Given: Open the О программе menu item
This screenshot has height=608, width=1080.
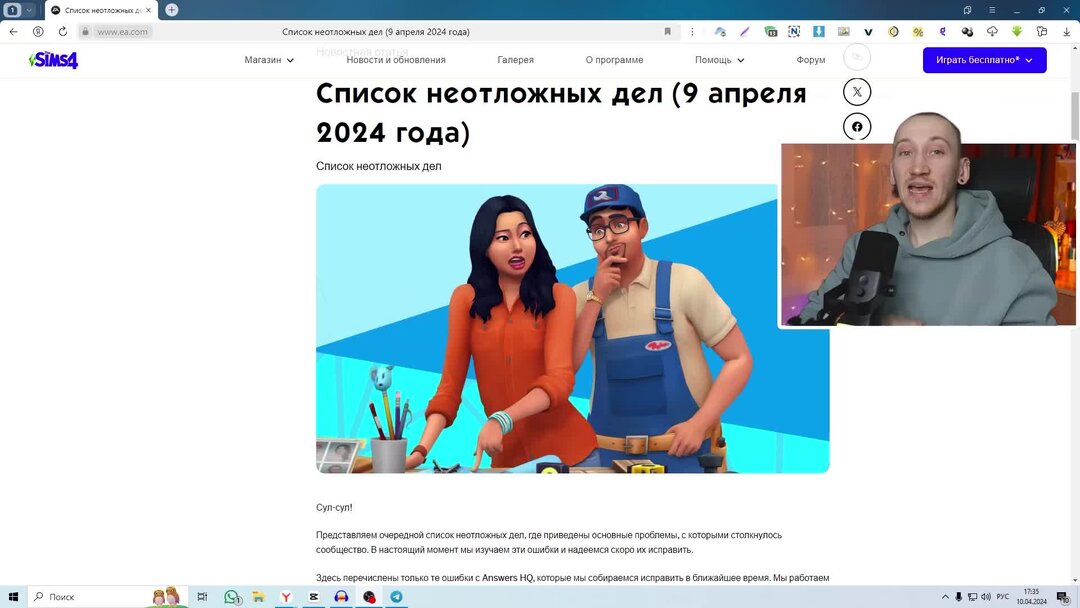Looking at the screenshot, I should (614, 60).
